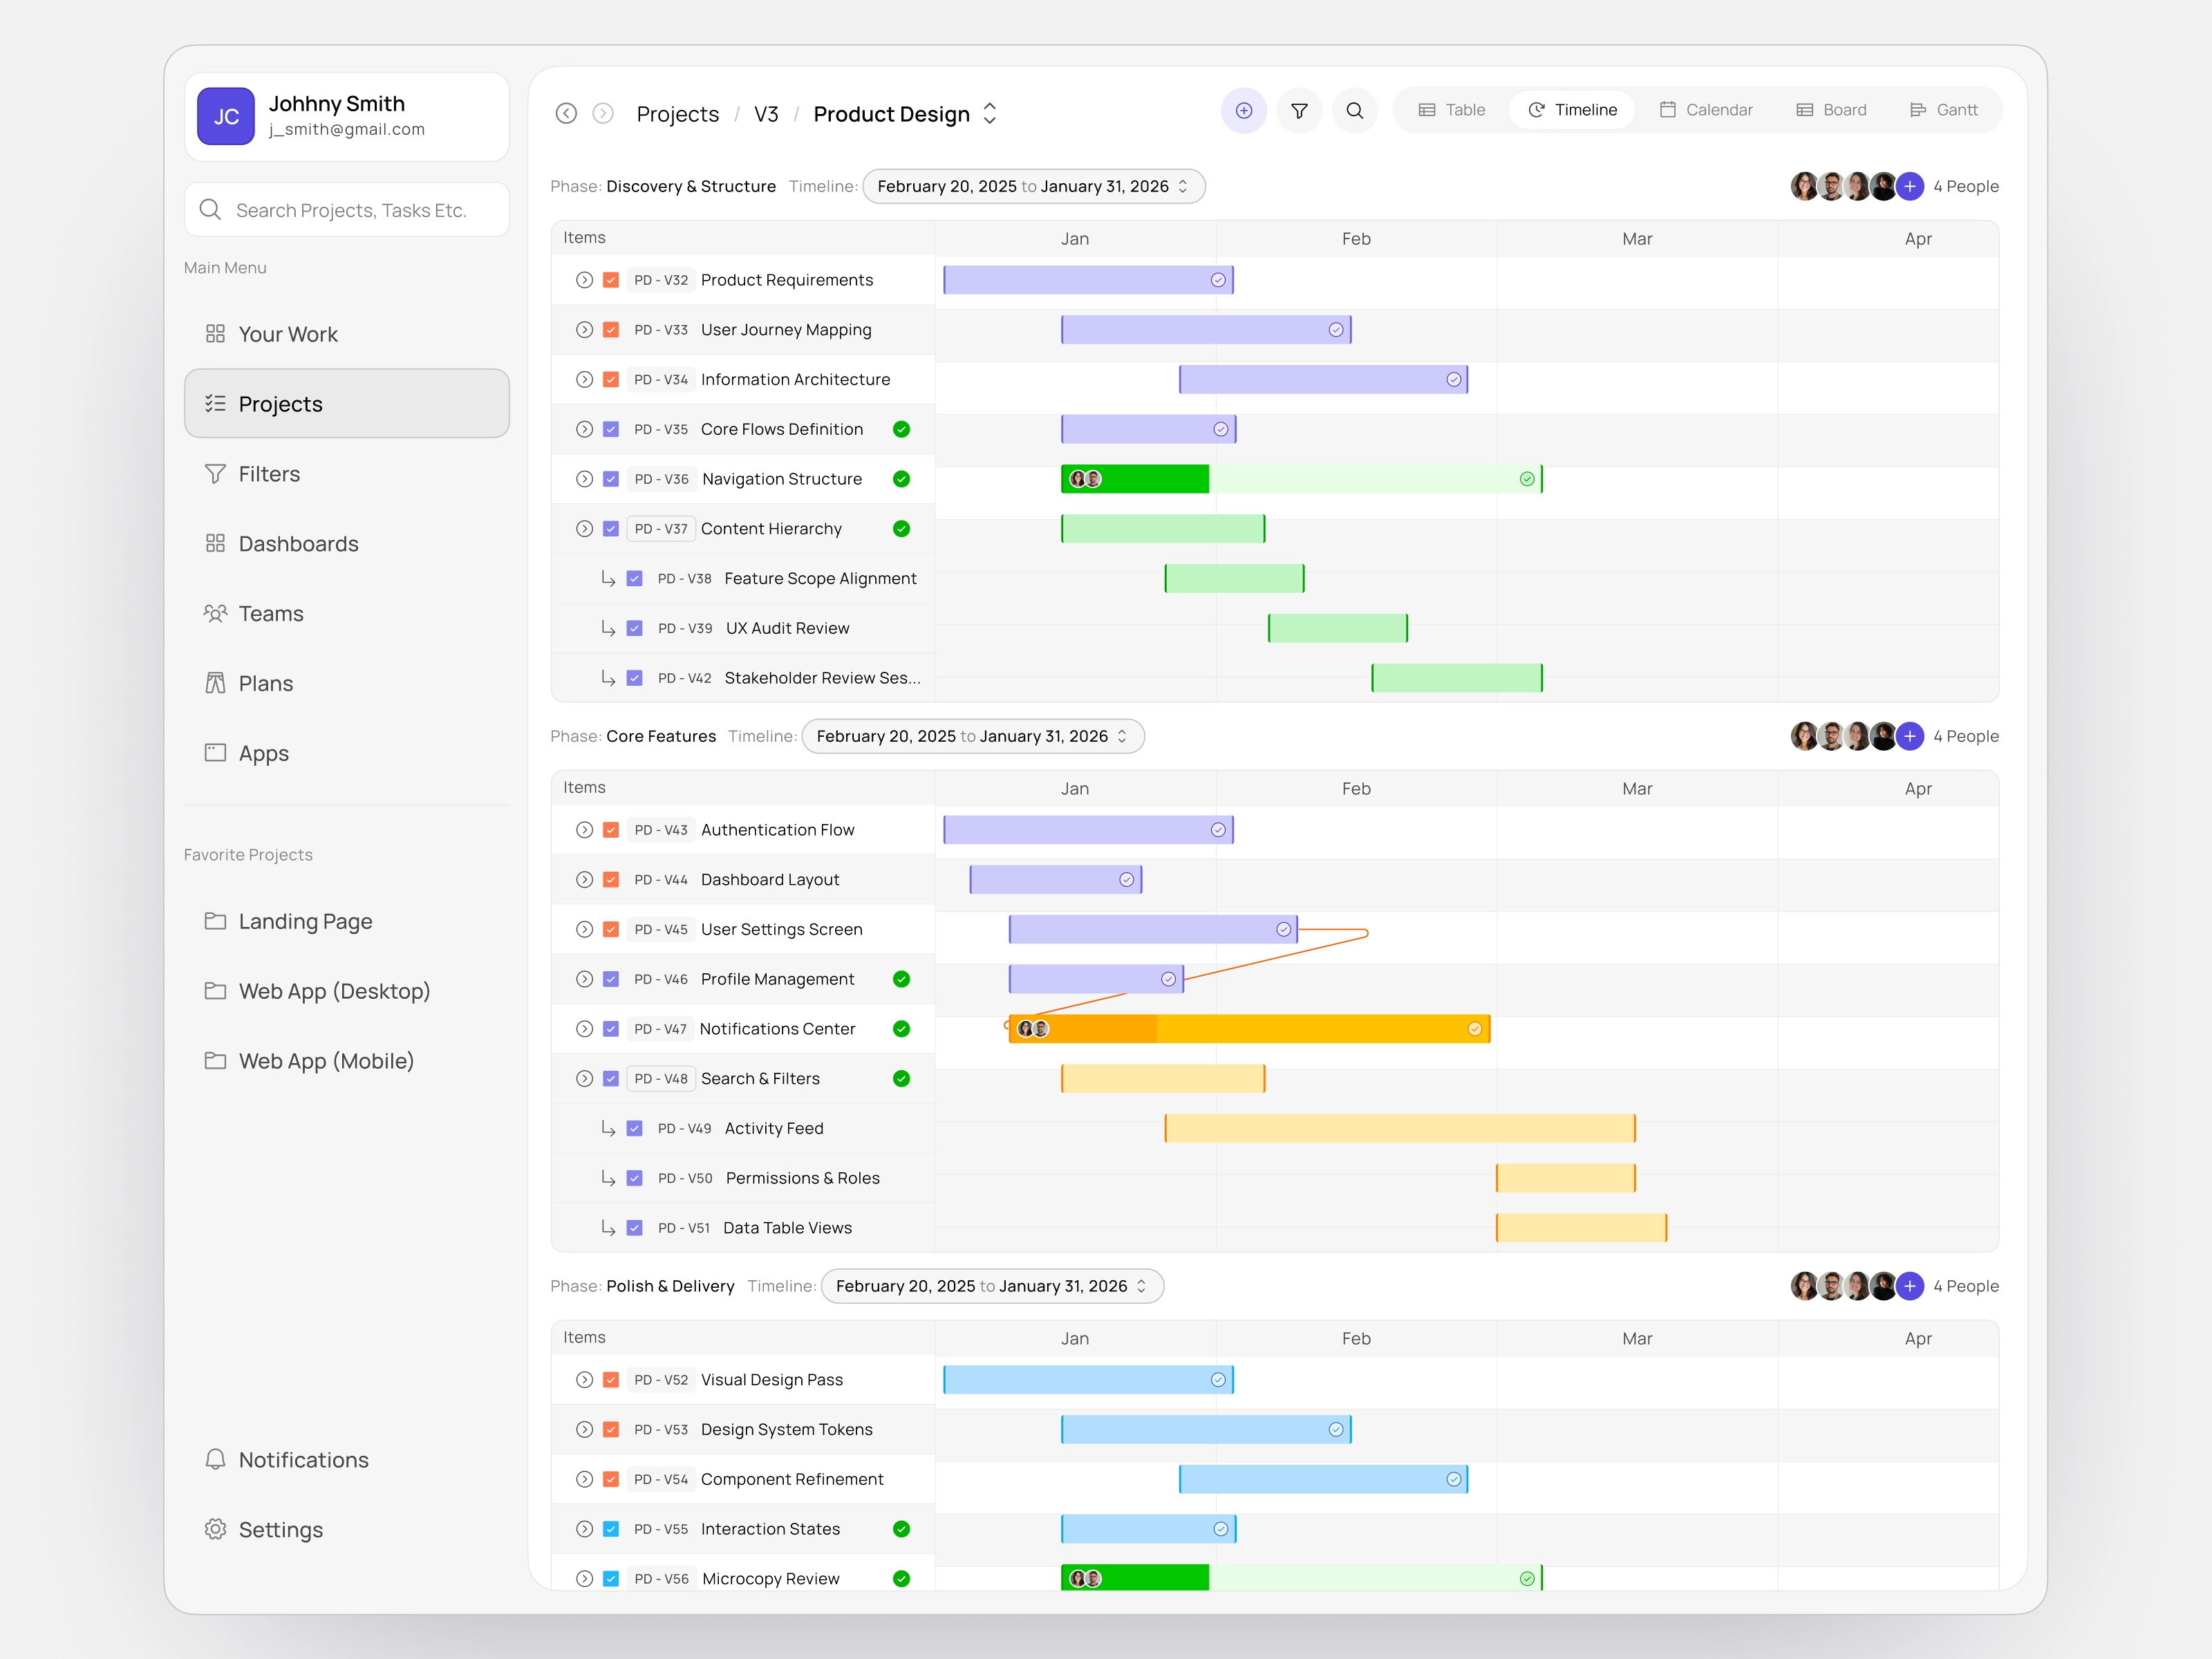2212x1659 pixels.
Task: Expand the PD-V35 Core Flows Definition row
Action: (585, 429)
